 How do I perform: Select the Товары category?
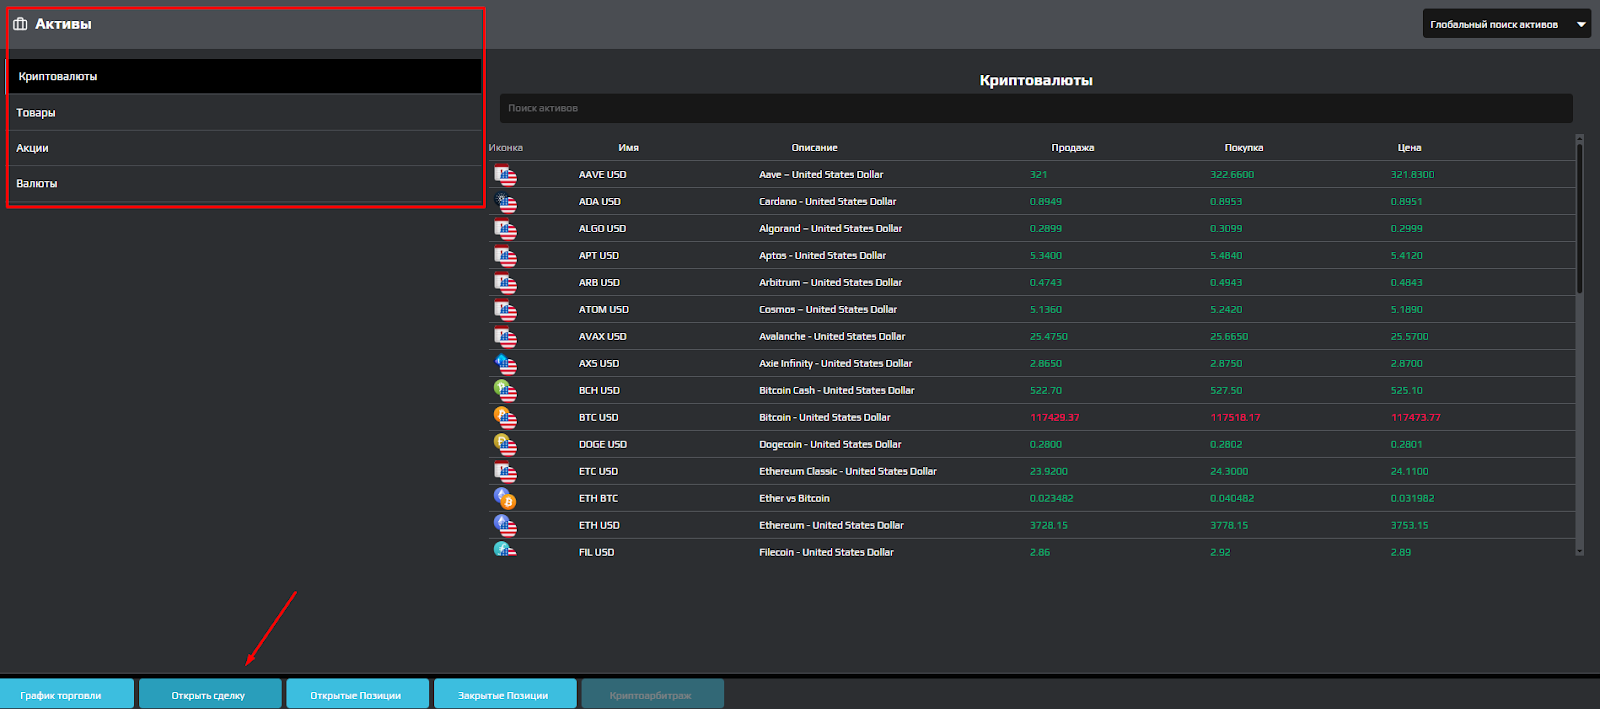(x=244, y=113)
